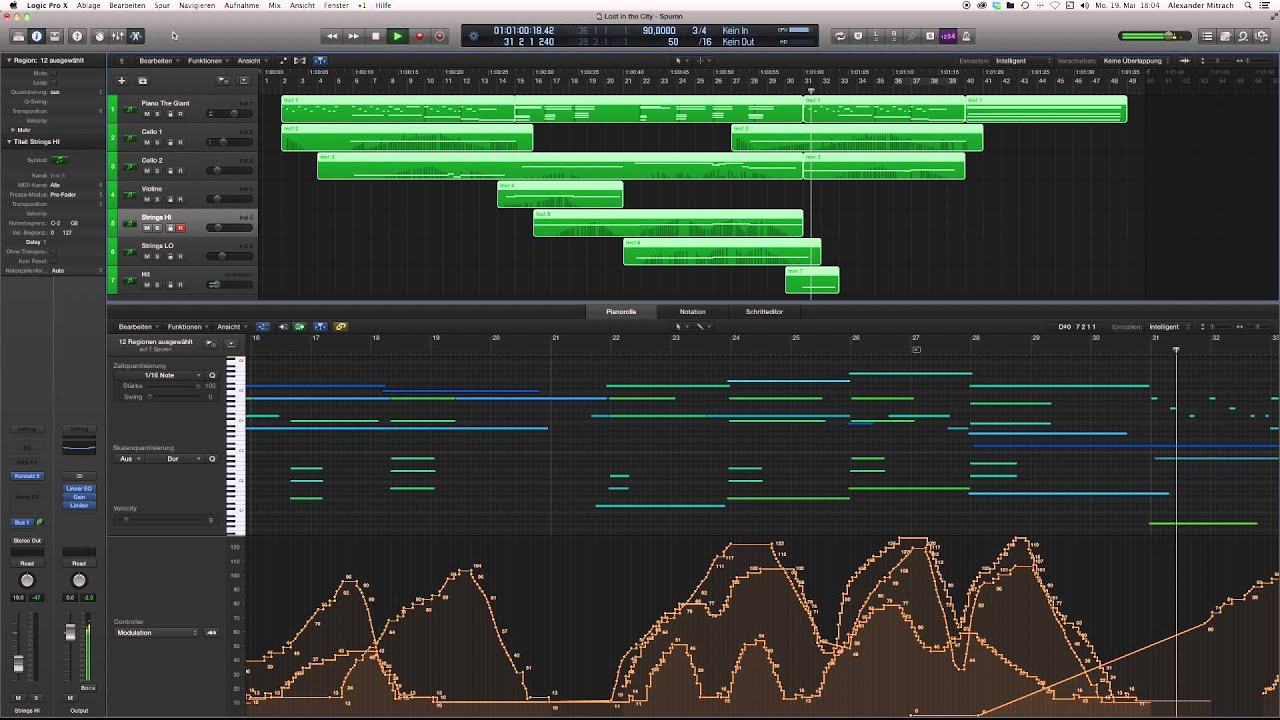Add a new track with plus button

coord(121,80)
